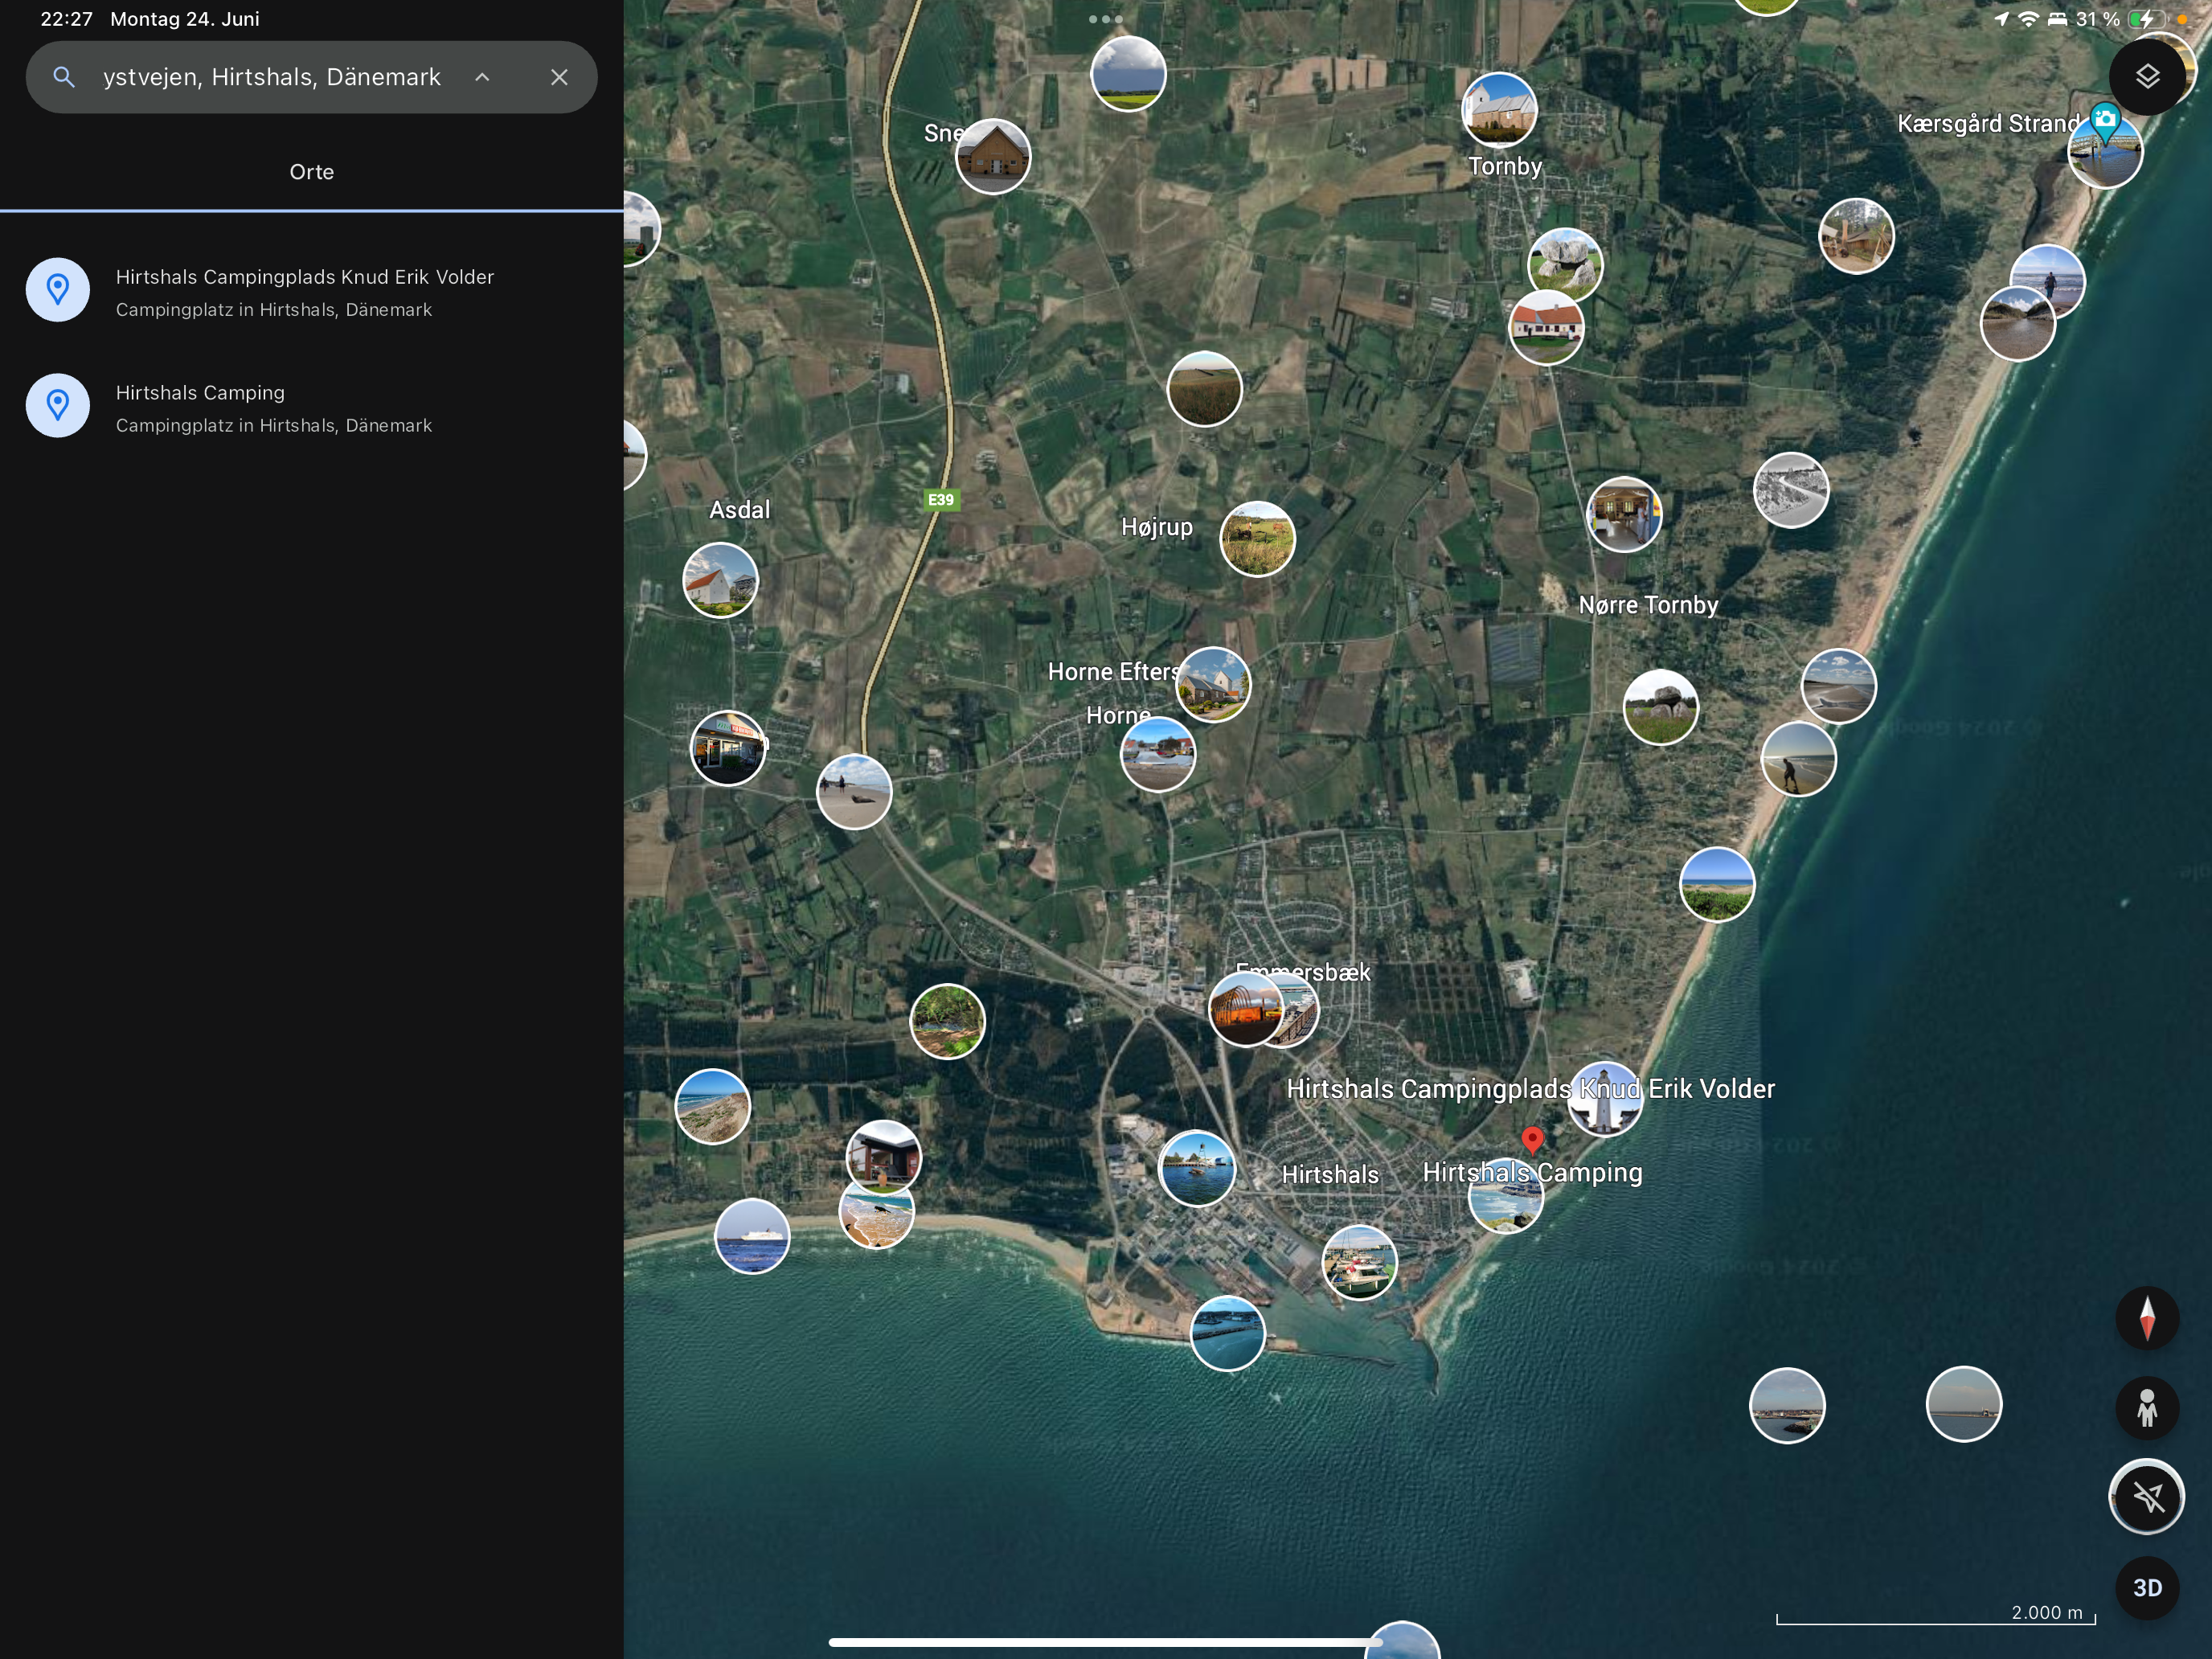
Task: Select the Orte tab
Action: (311, 172)
